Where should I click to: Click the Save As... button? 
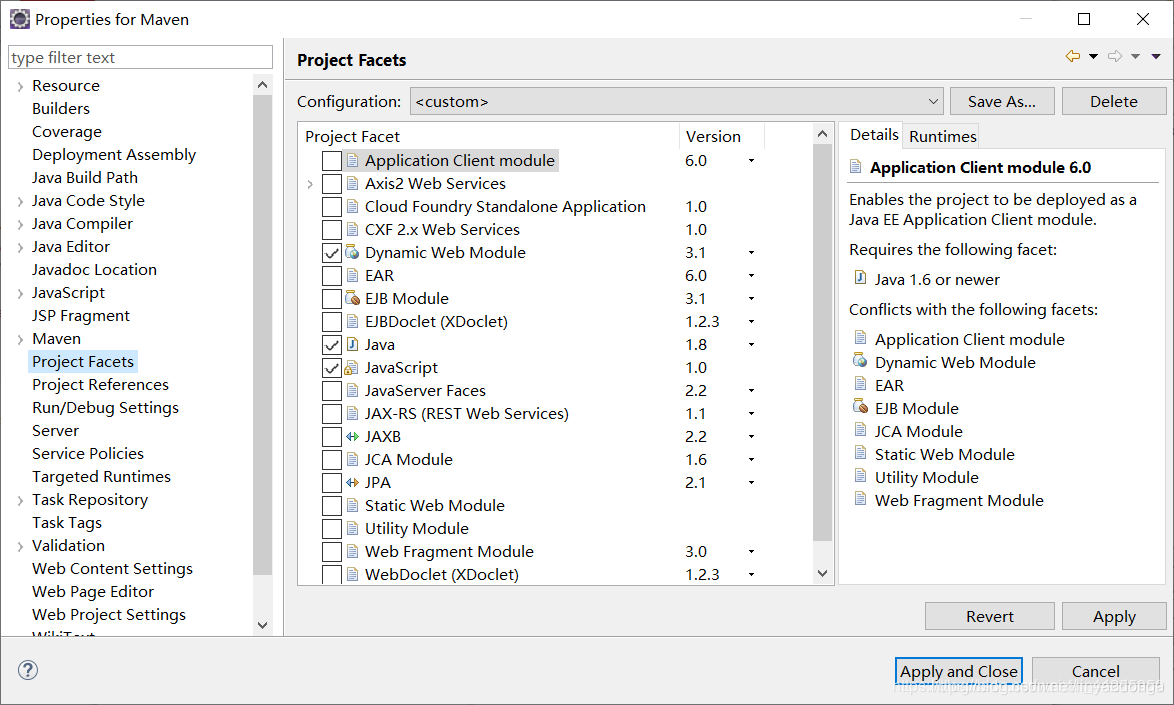(x=1002, y=101)
